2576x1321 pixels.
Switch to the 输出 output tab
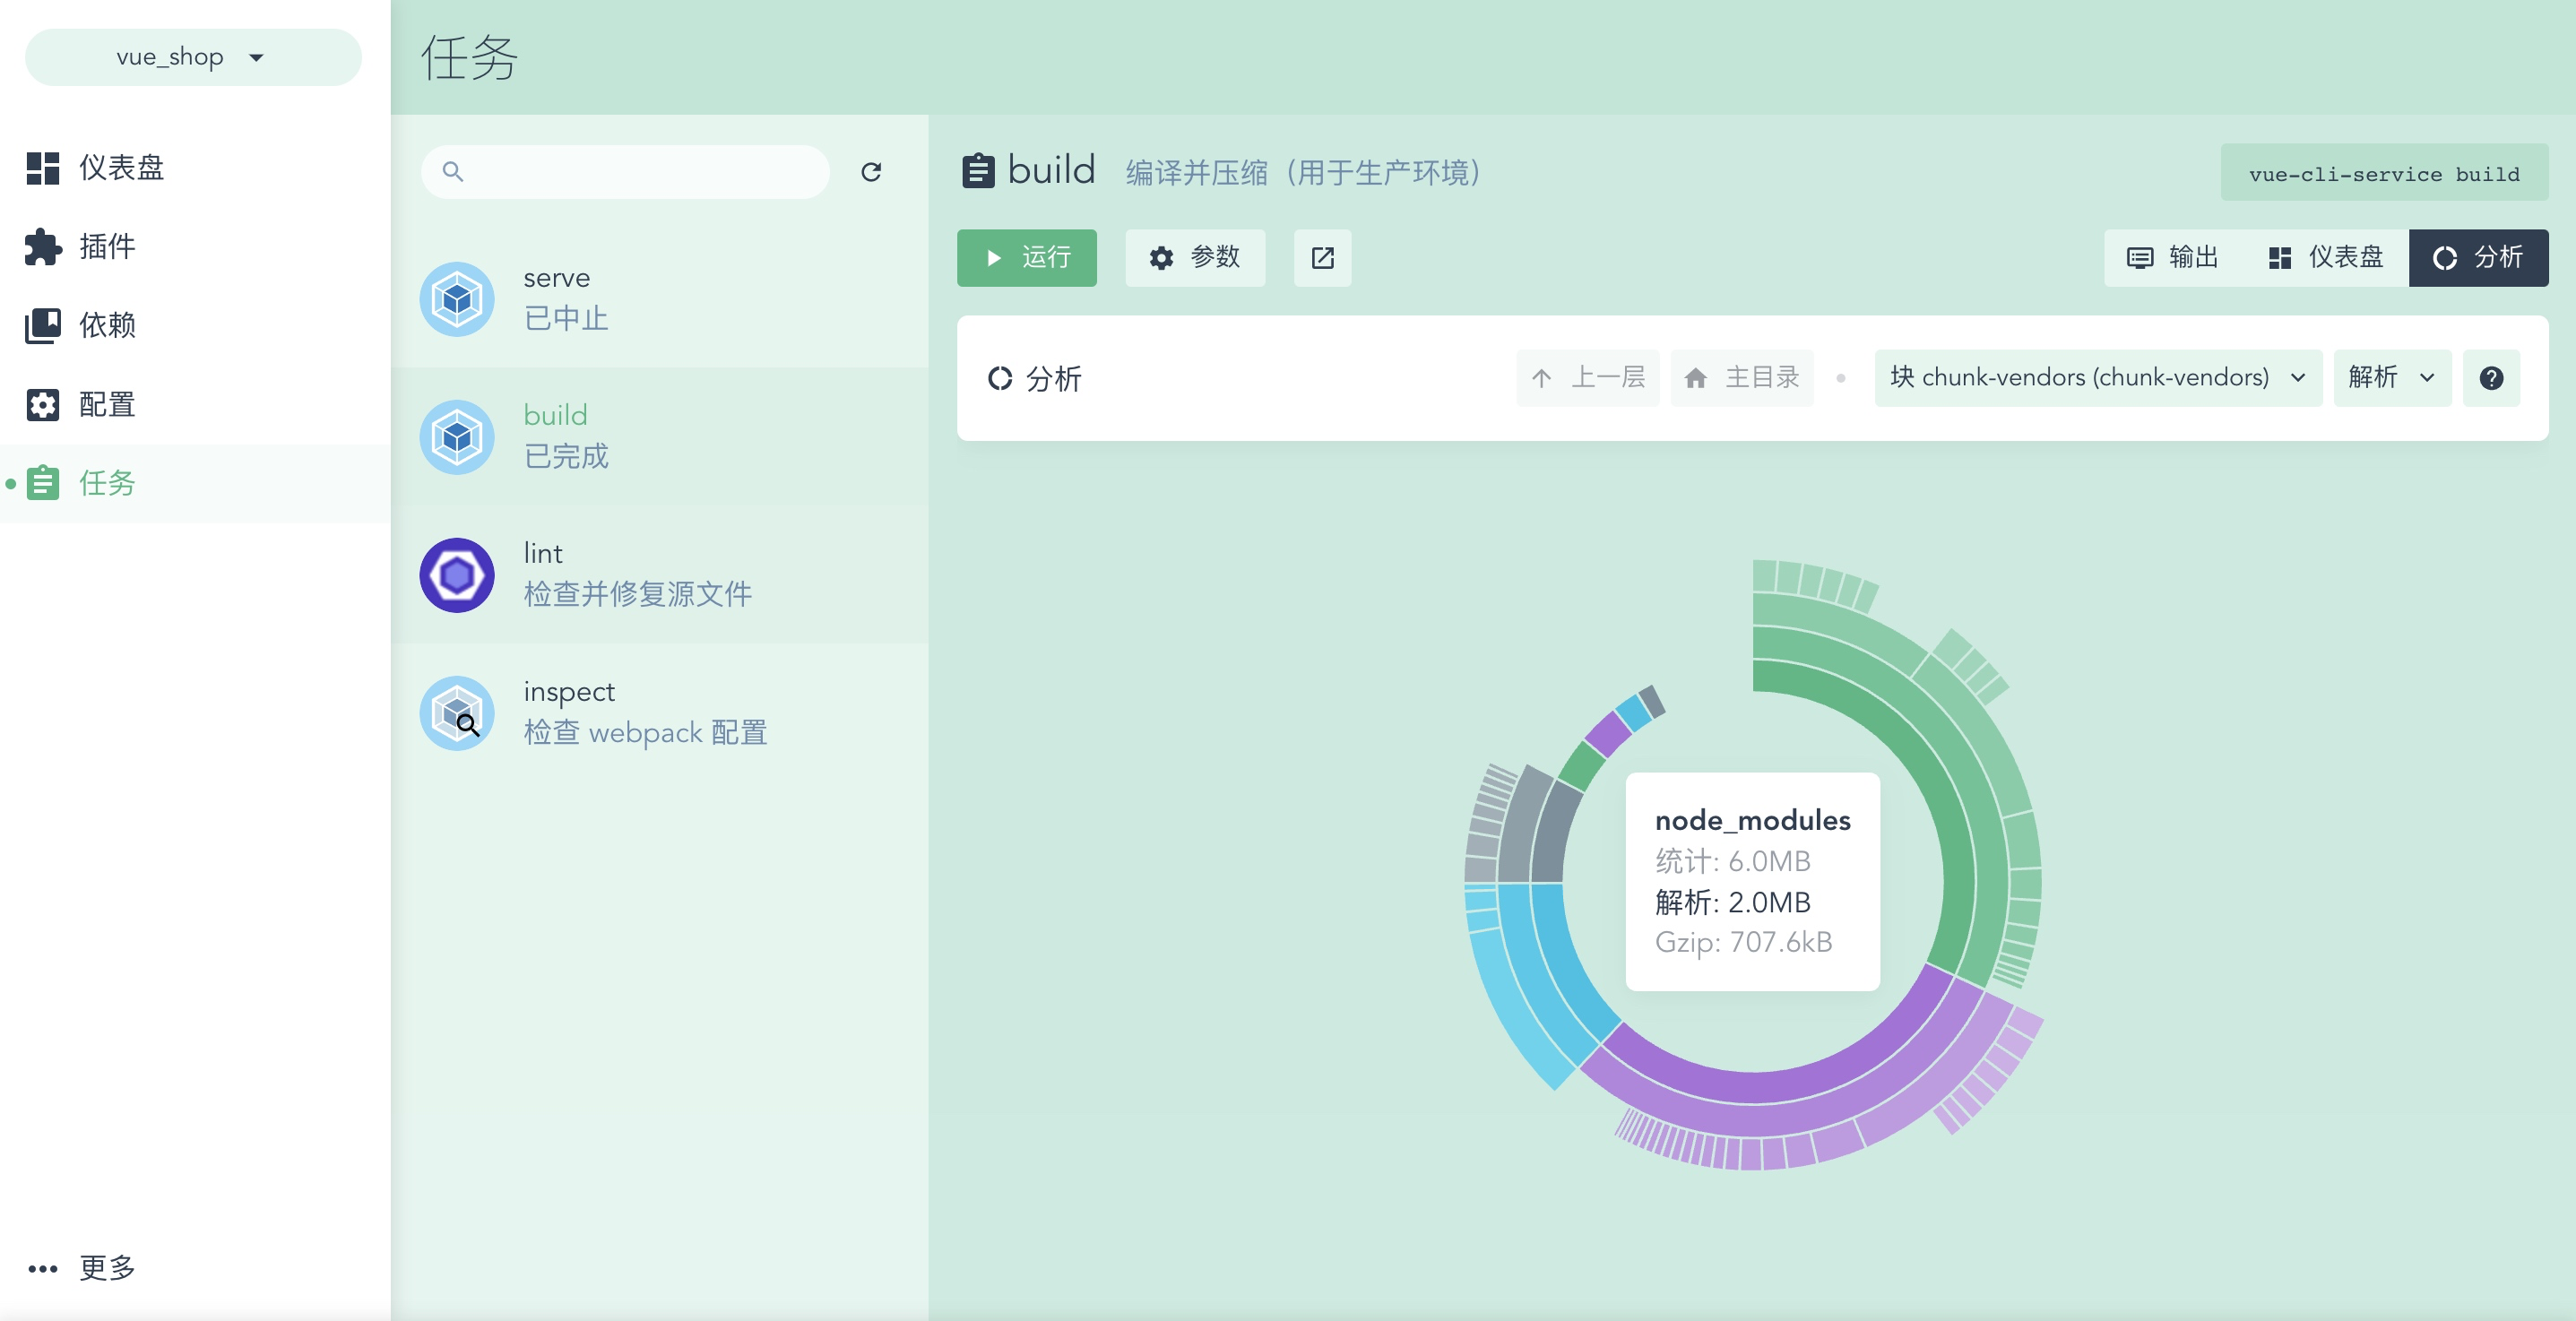[2173, 258]
